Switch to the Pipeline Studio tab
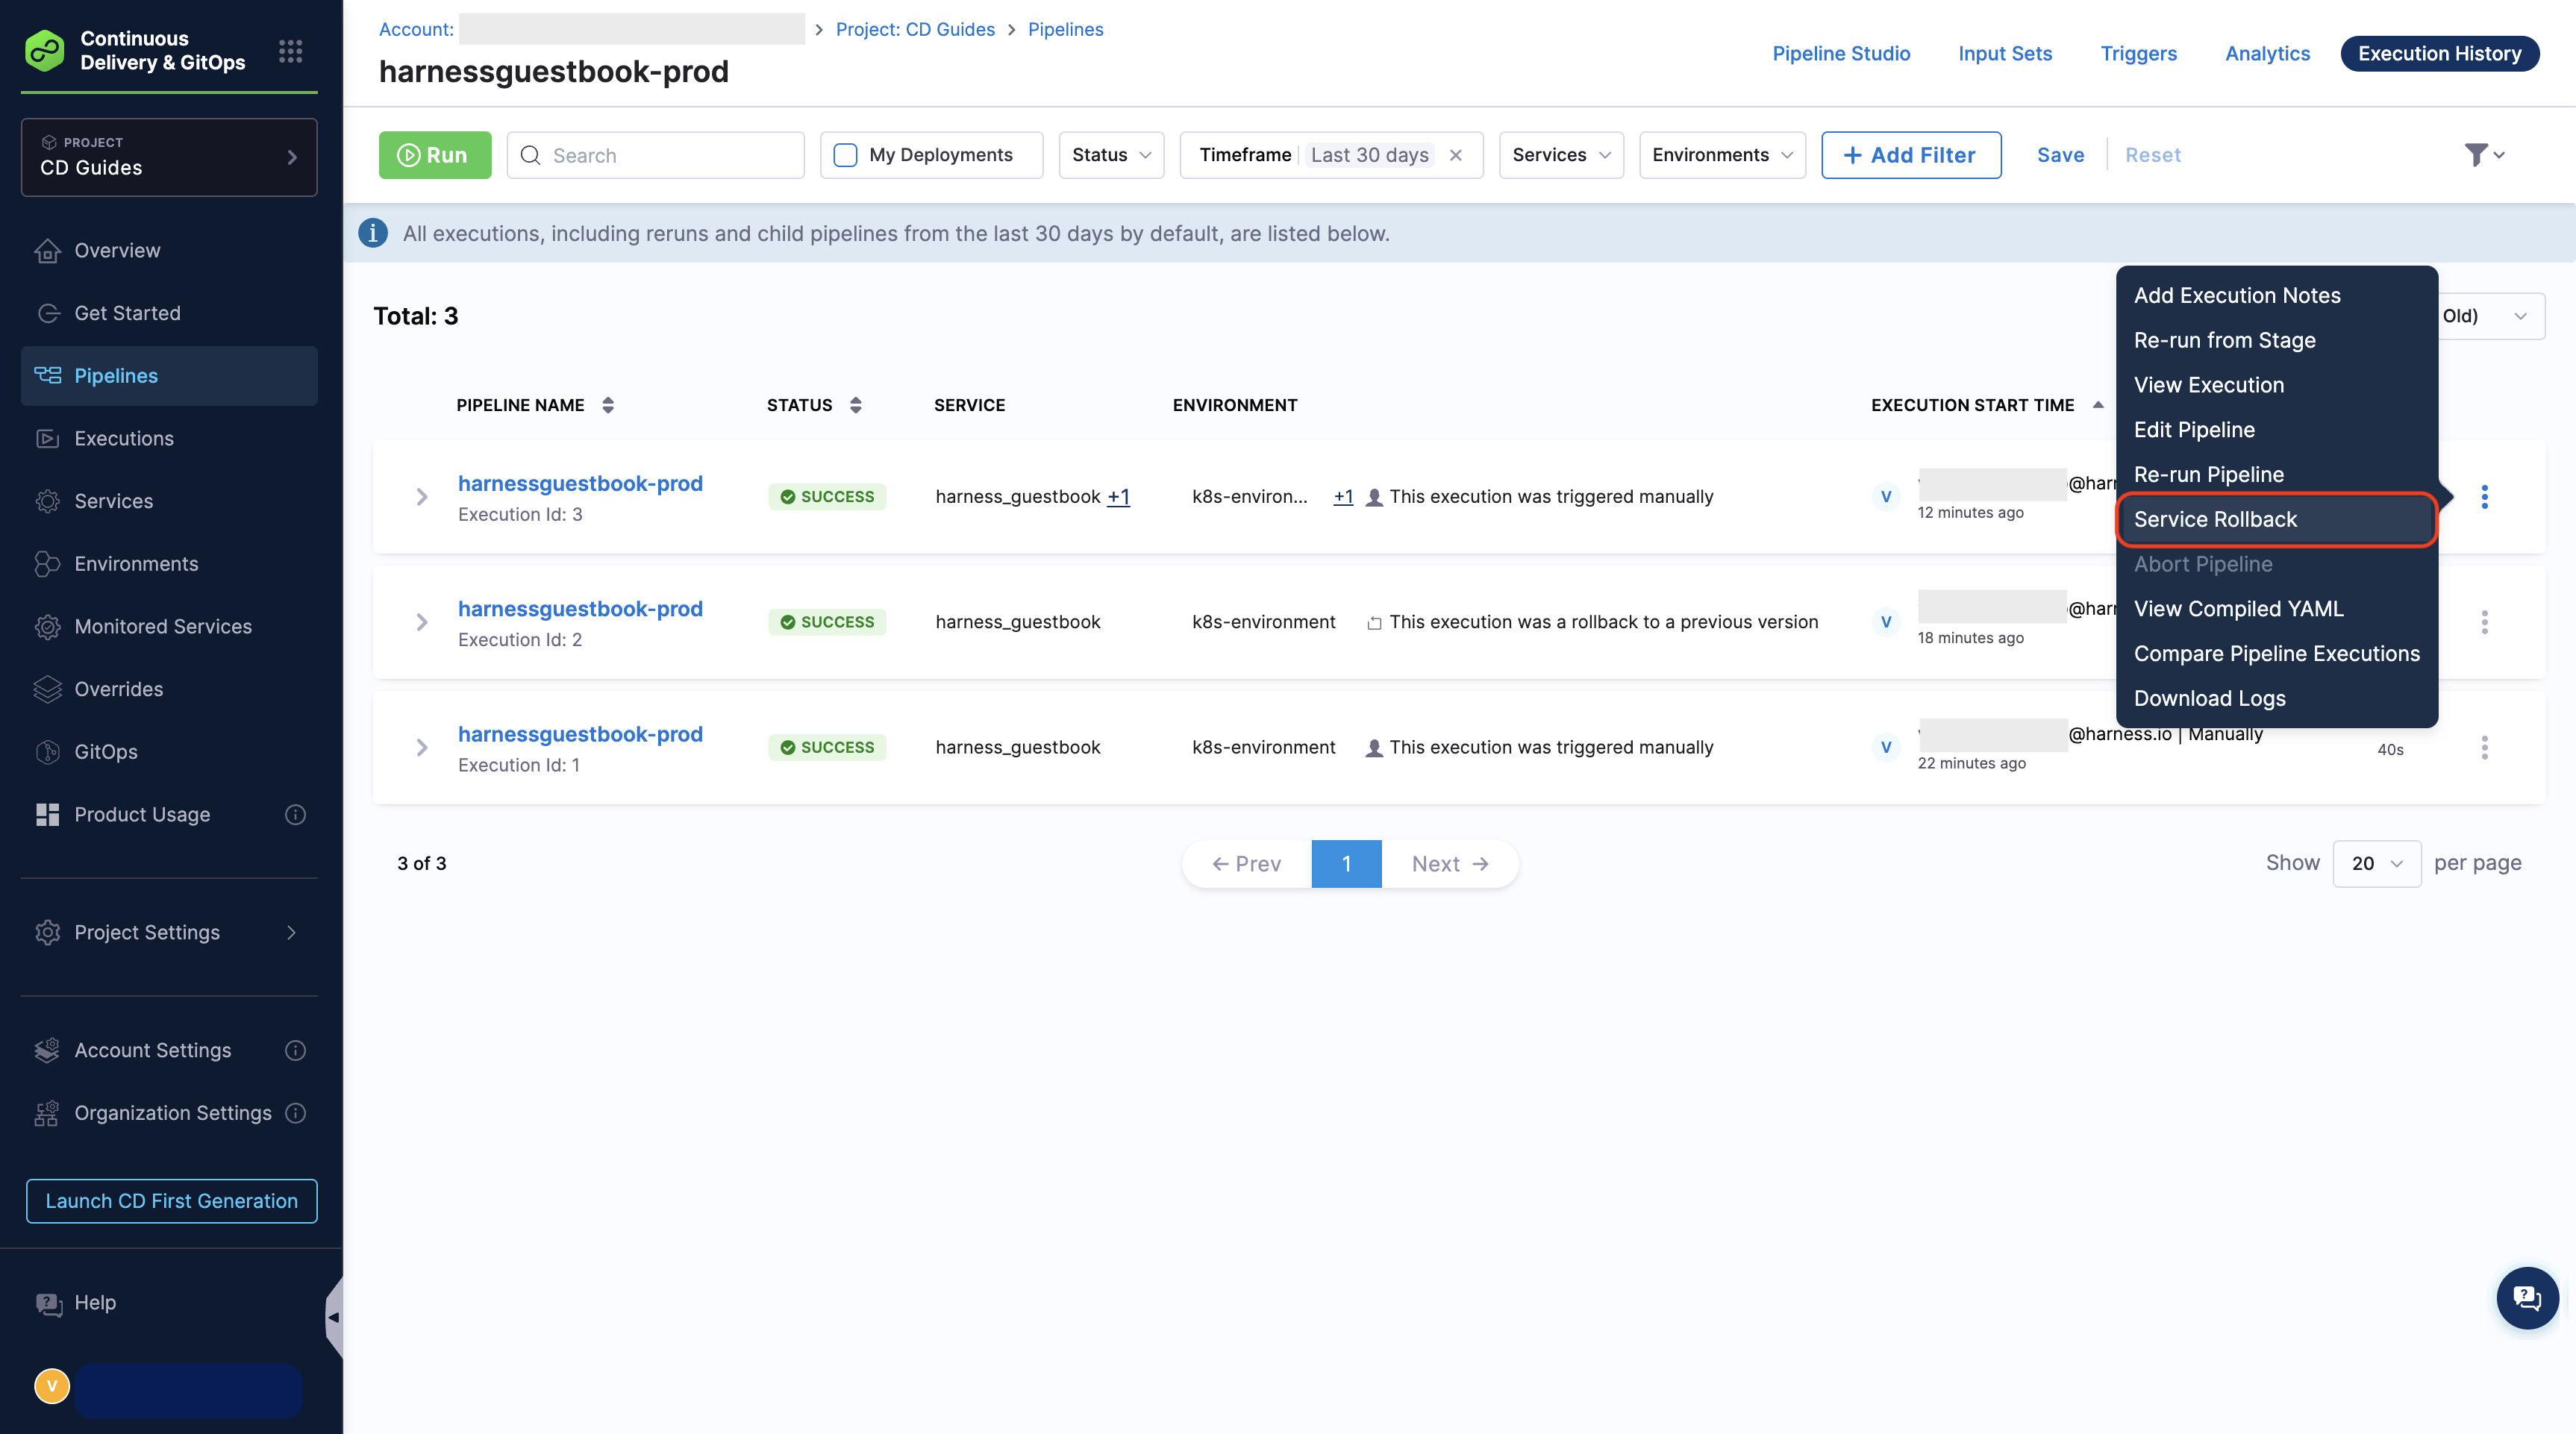The width and height of the screenshot is (2576, 1434). click(1840, 54)
